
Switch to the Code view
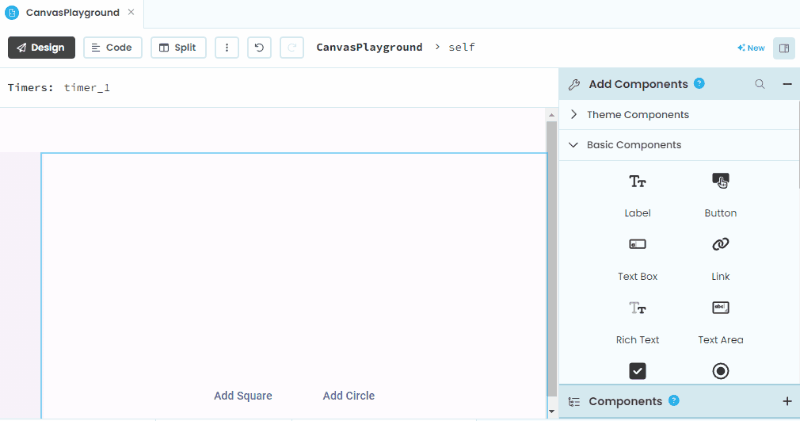pyautogui.click(x=112, y=48)
